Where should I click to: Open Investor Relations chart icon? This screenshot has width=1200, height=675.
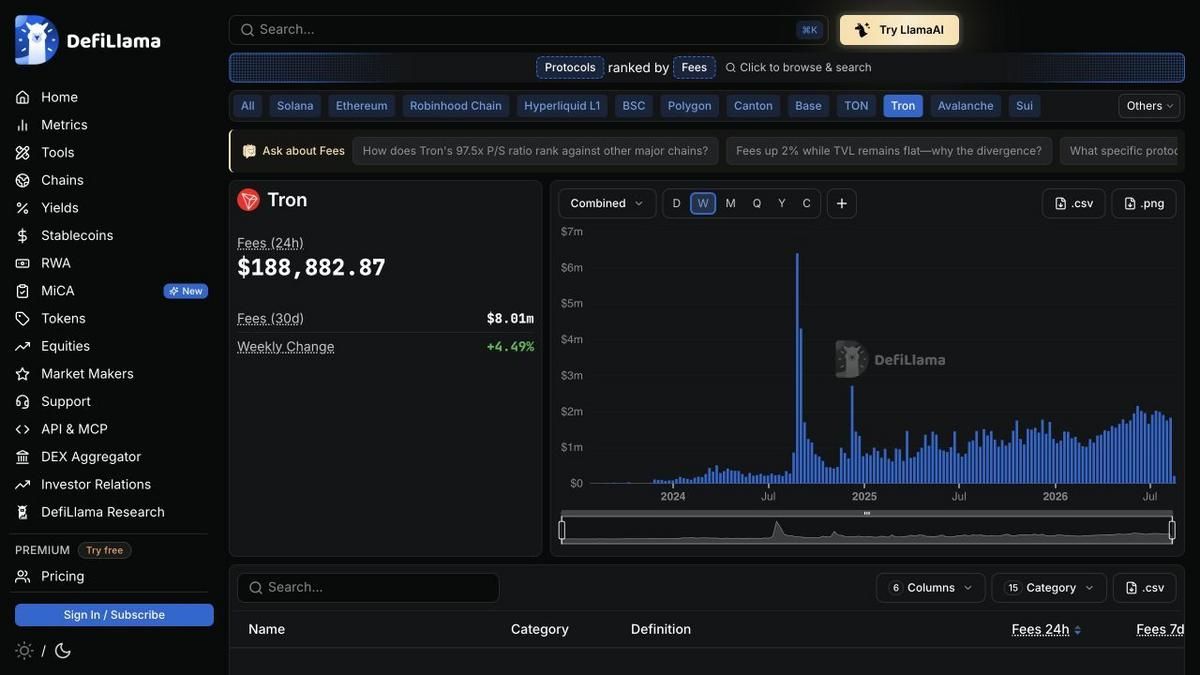point(23,485)
